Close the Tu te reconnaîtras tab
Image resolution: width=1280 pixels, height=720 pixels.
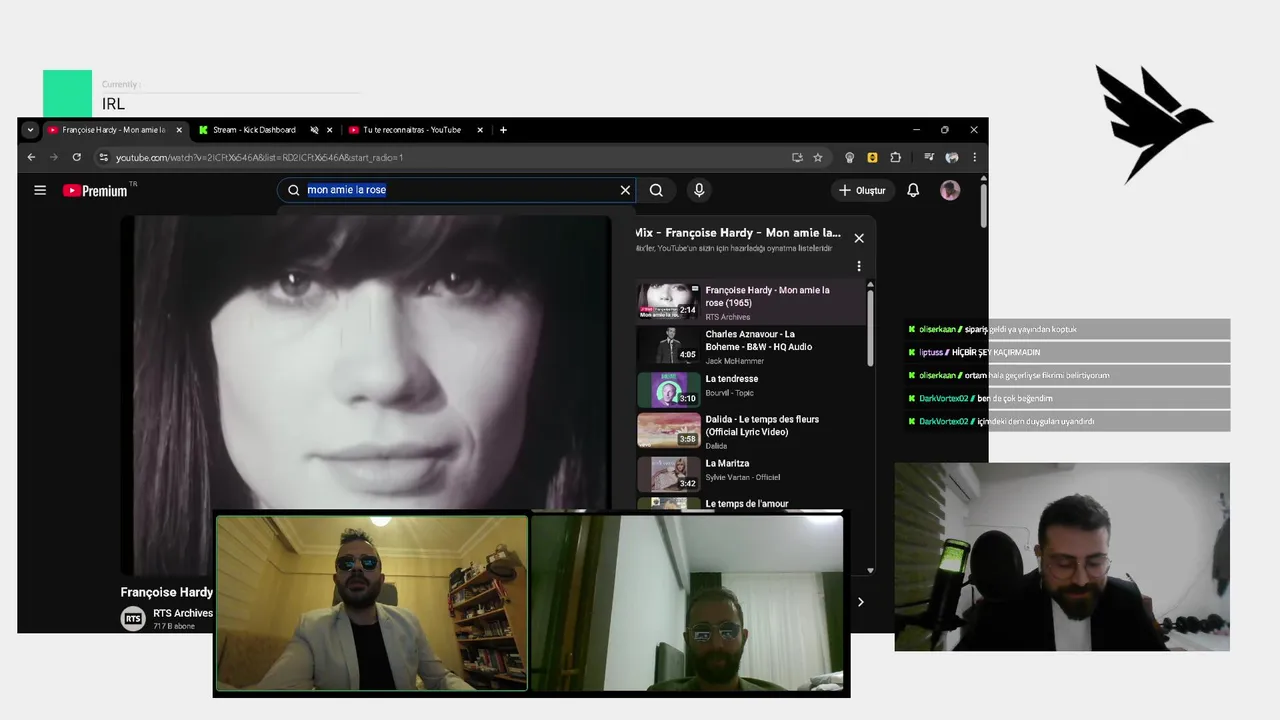[x=480, y=130]
